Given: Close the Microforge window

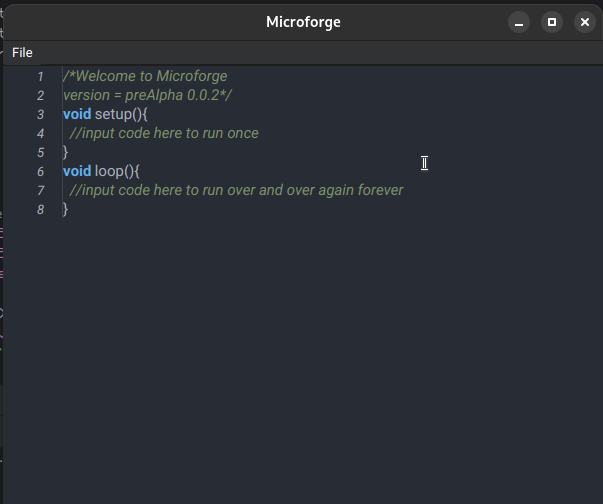Looking at the screenshot, I should click(585, 22).
